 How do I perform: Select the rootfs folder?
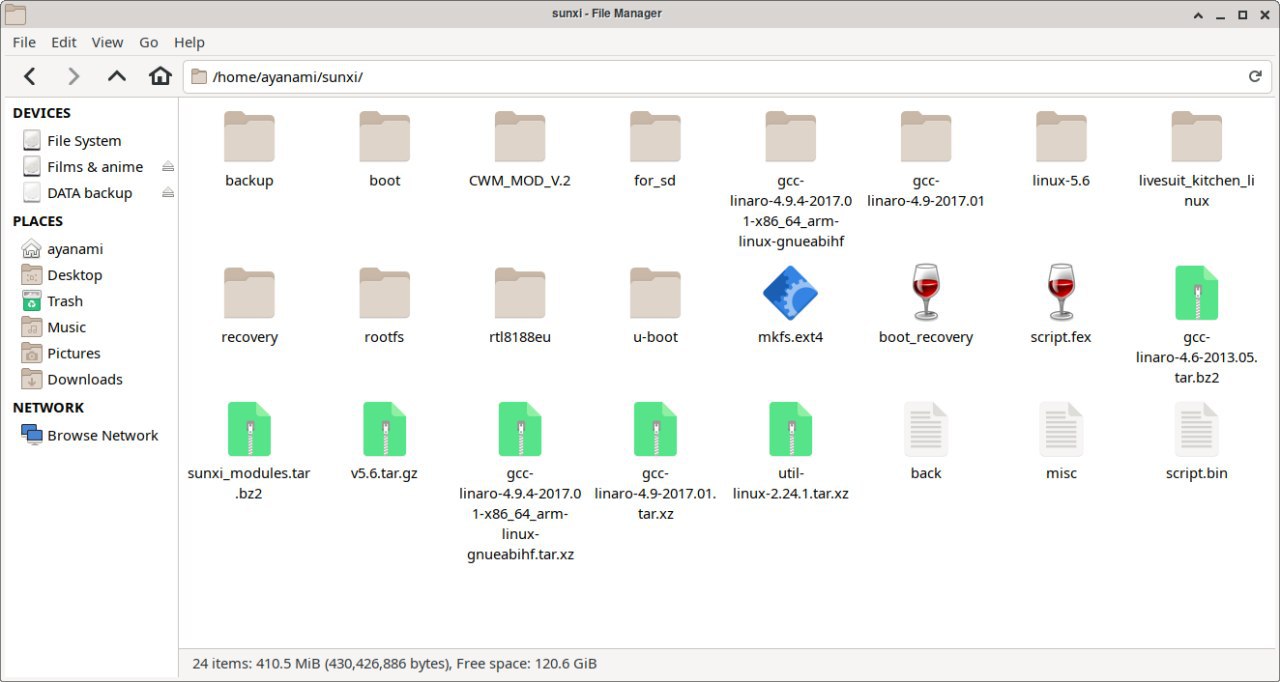click(x=384, y=306)
